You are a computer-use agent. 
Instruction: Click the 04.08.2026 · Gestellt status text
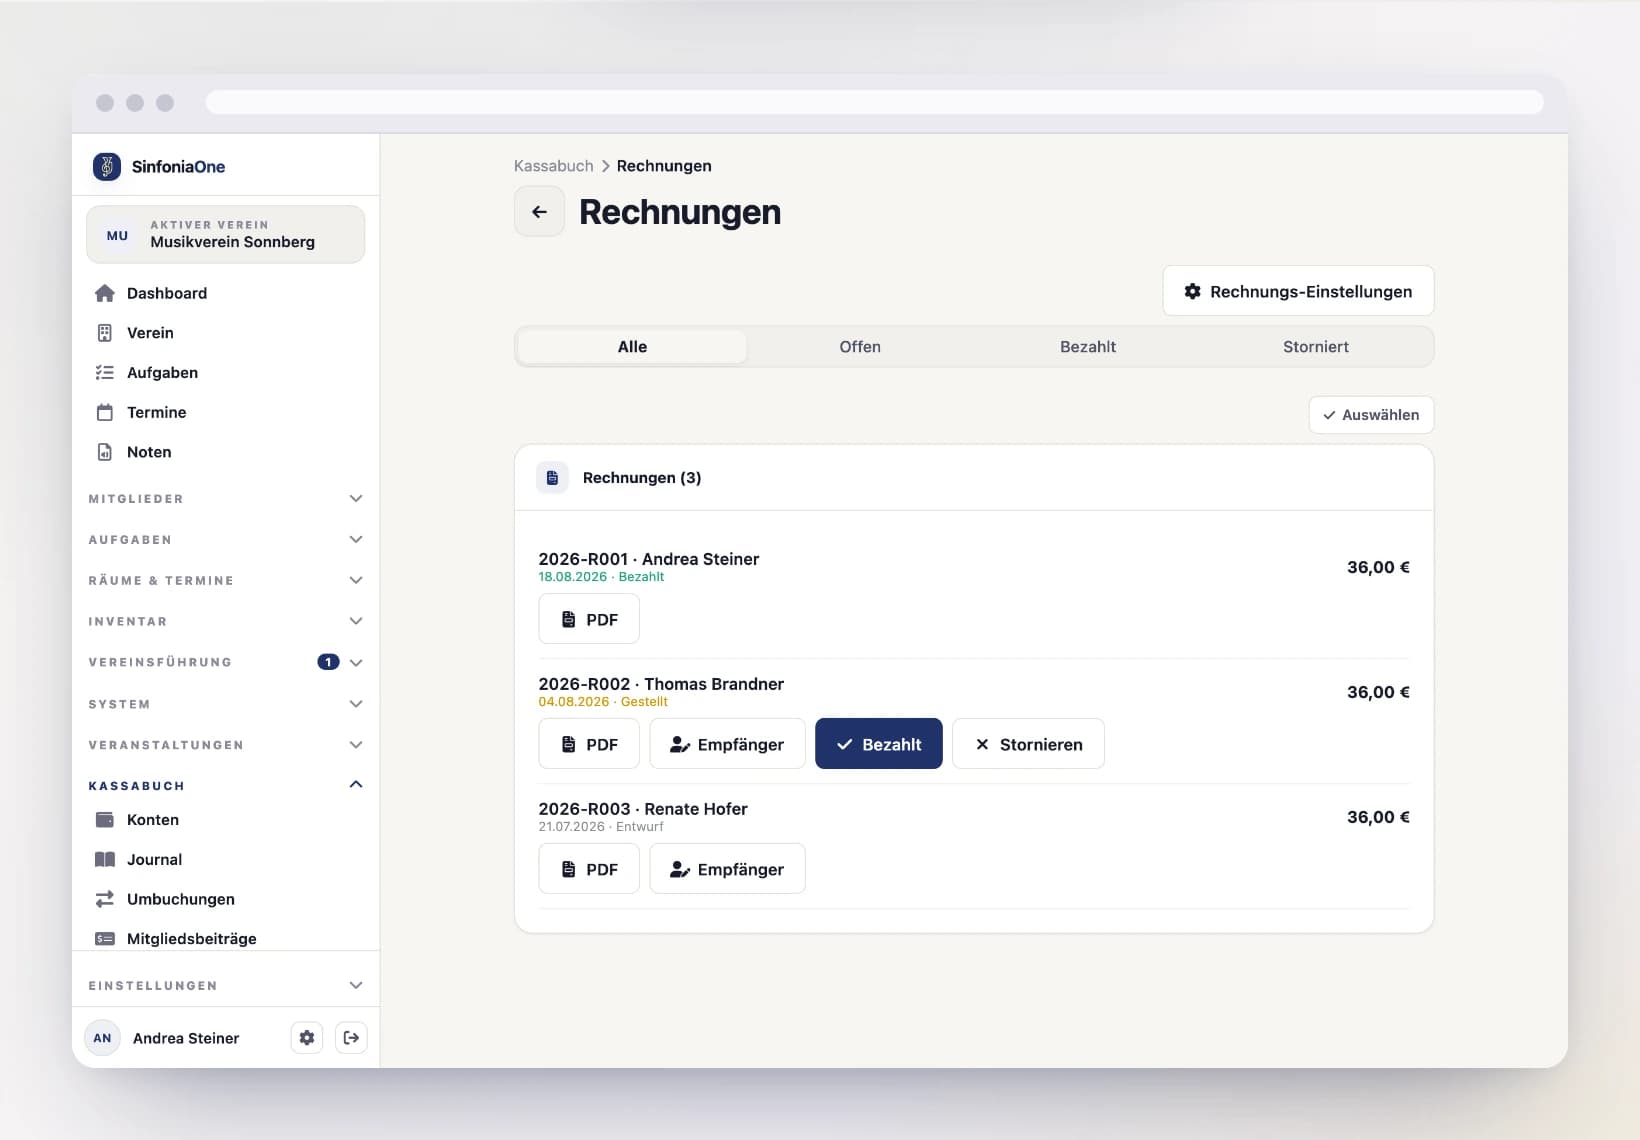(x=603, y=702)
